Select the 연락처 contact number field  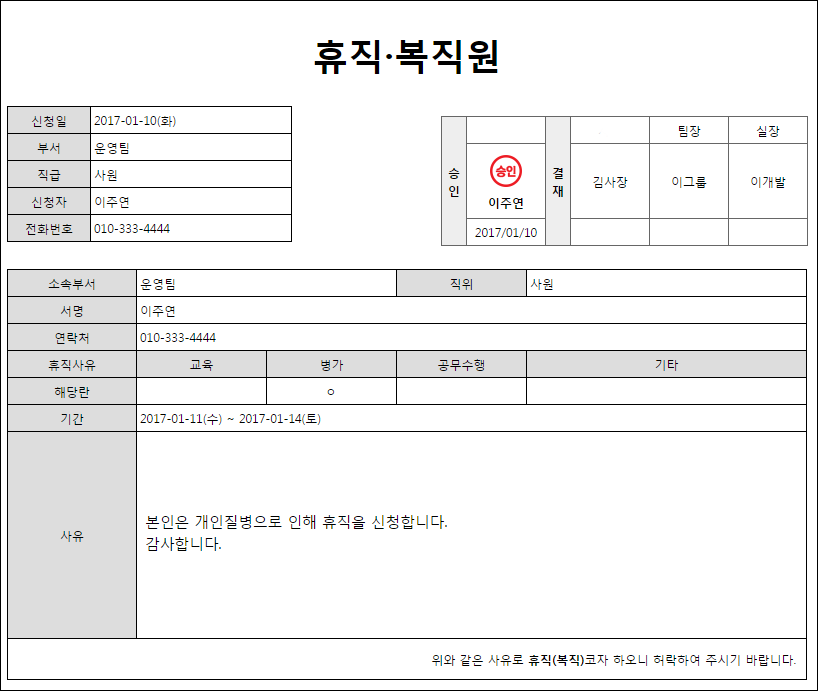point(470,338)
